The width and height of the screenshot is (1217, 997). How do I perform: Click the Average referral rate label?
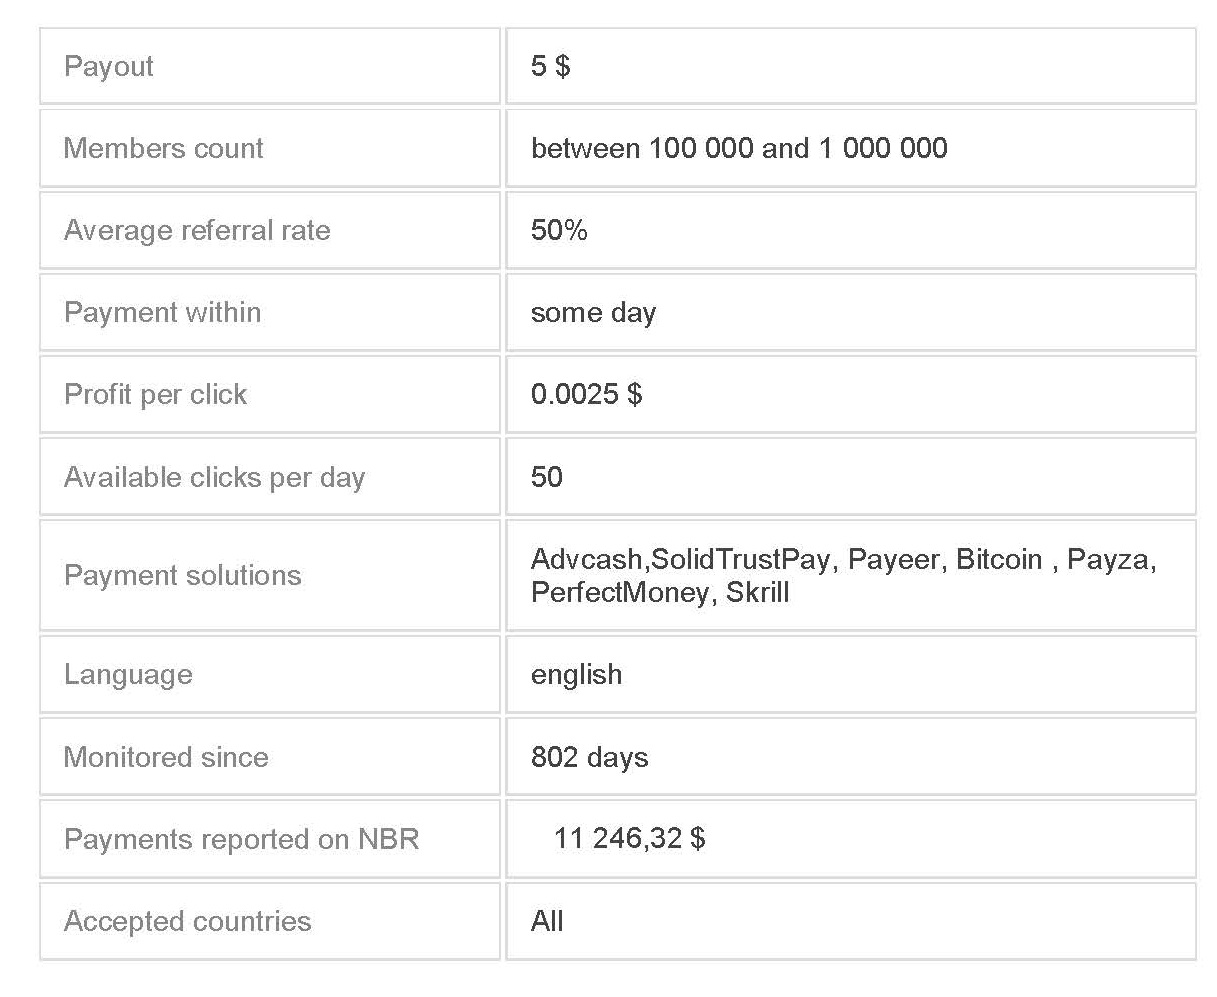(197, 230)
